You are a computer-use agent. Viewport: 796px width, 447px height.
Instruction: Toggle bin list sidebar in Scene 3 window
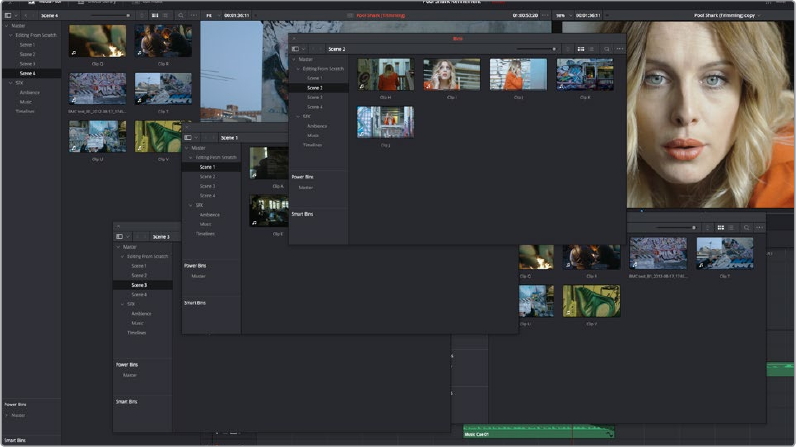(119, 237)
